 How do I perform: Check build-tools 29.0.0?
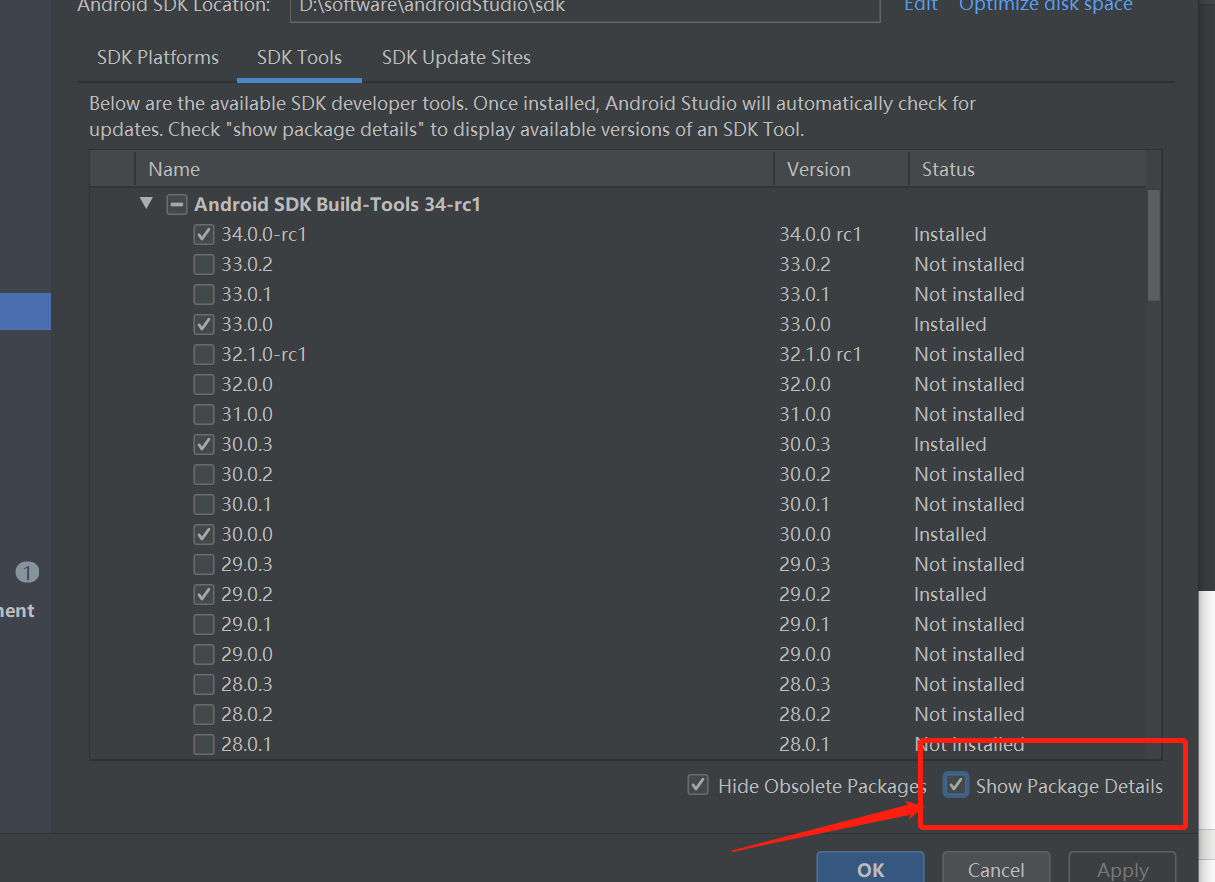(x=204, y=654)
